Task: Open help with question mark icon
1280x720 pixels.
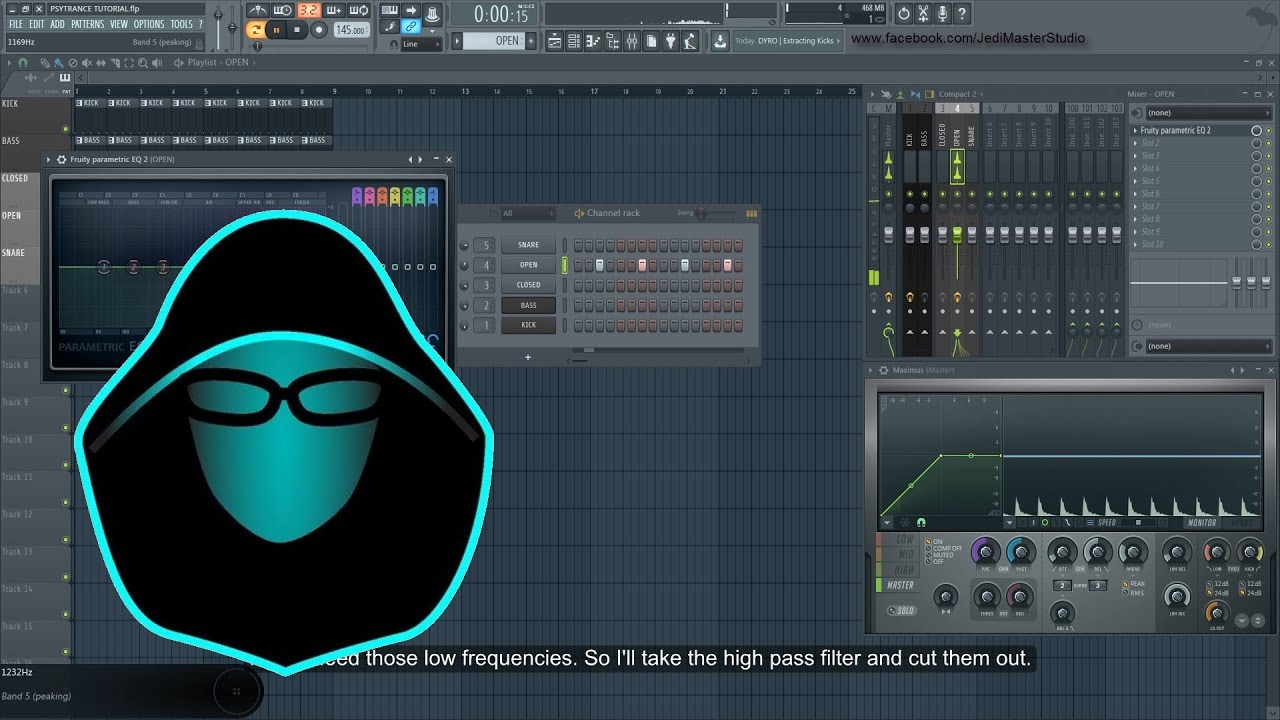Action: click(x=962, y=14)
